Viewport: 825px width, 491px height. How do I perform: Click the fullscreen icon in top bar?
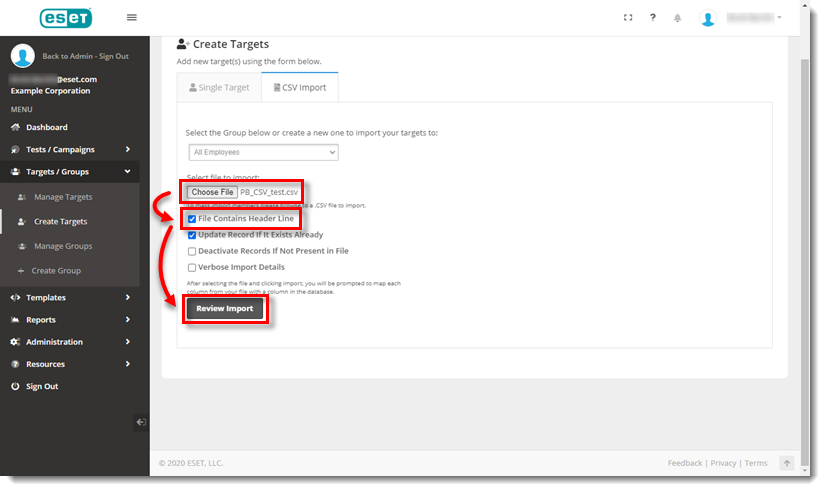[628, 18]
